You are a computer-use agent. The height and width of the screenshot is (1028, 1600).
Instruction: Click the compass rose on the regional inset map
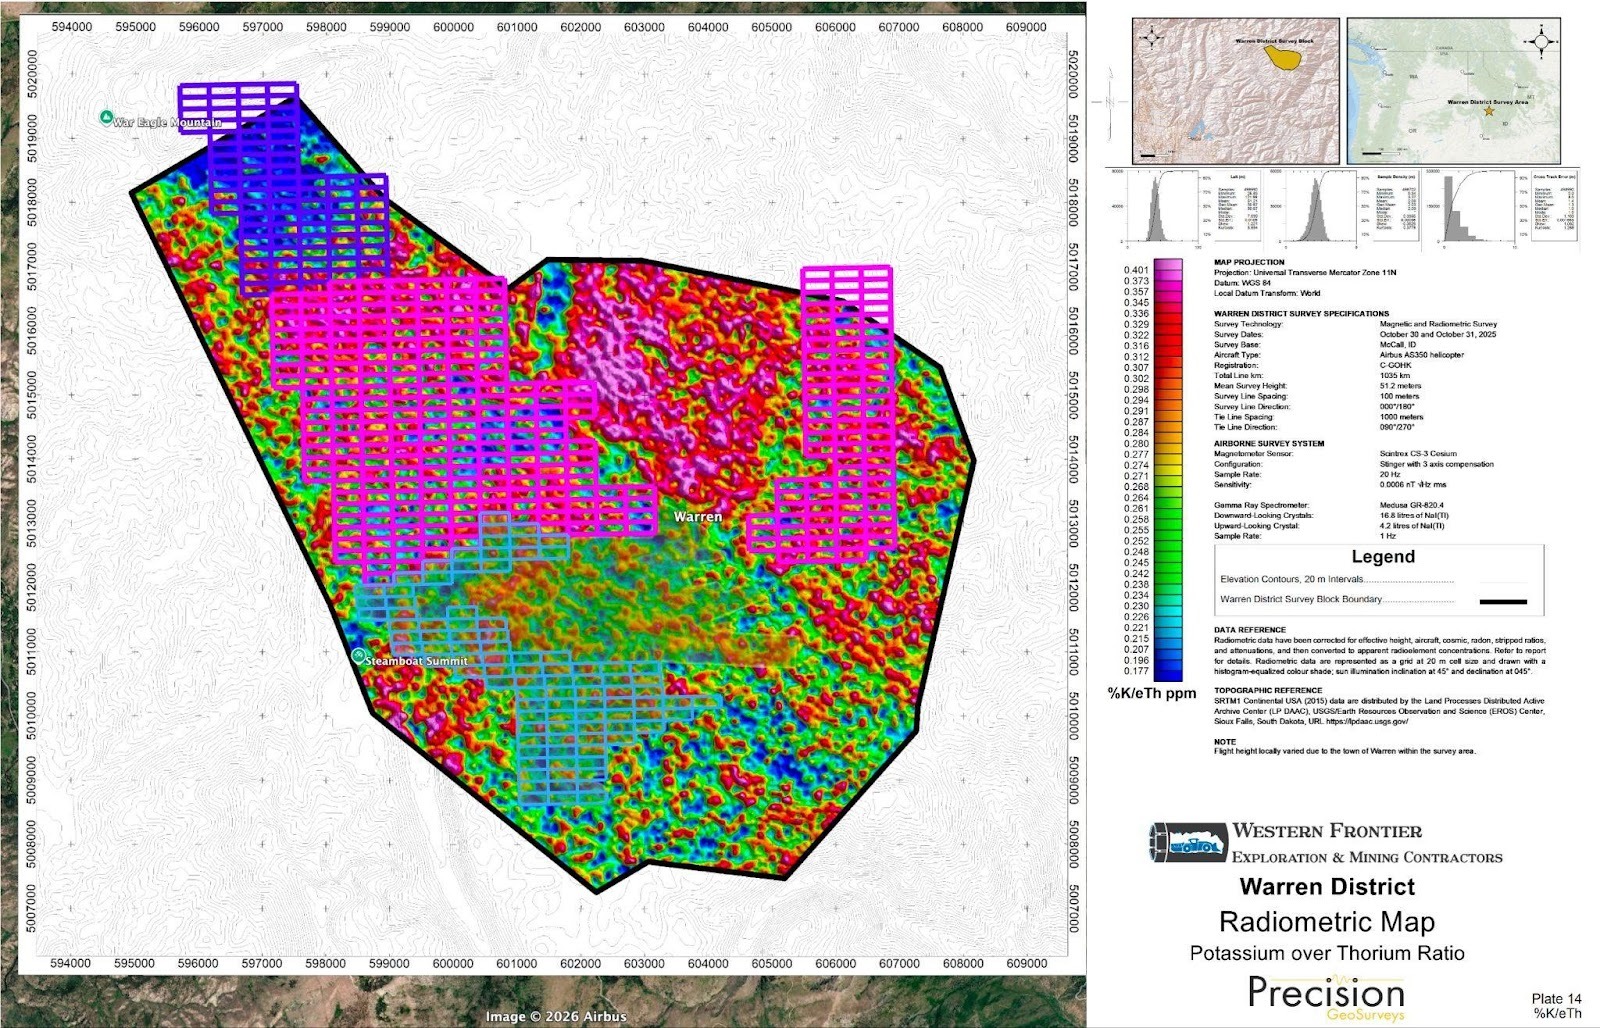click(x=1540, y=42)
